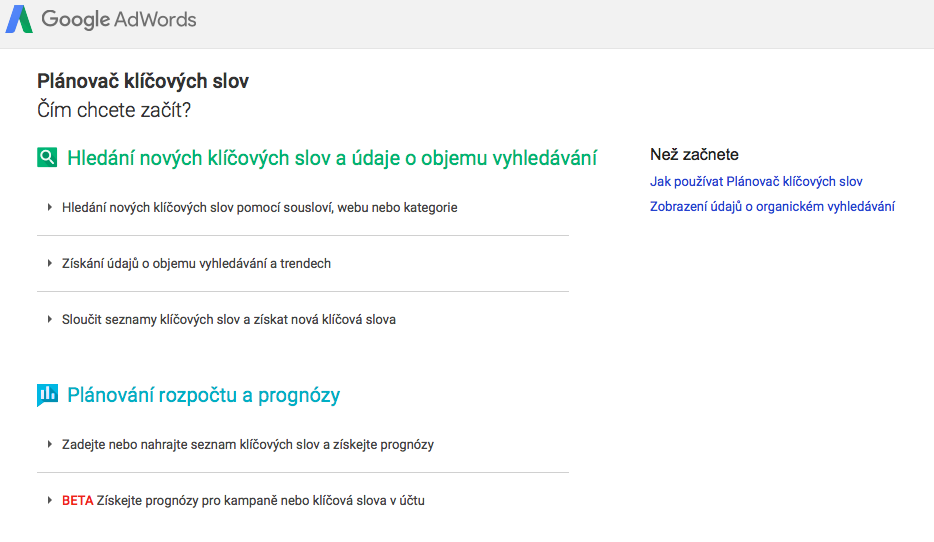Click the red BETA label
Viewport: 934px width, 542px height.
pyautogui.click(x=77, y=500)
